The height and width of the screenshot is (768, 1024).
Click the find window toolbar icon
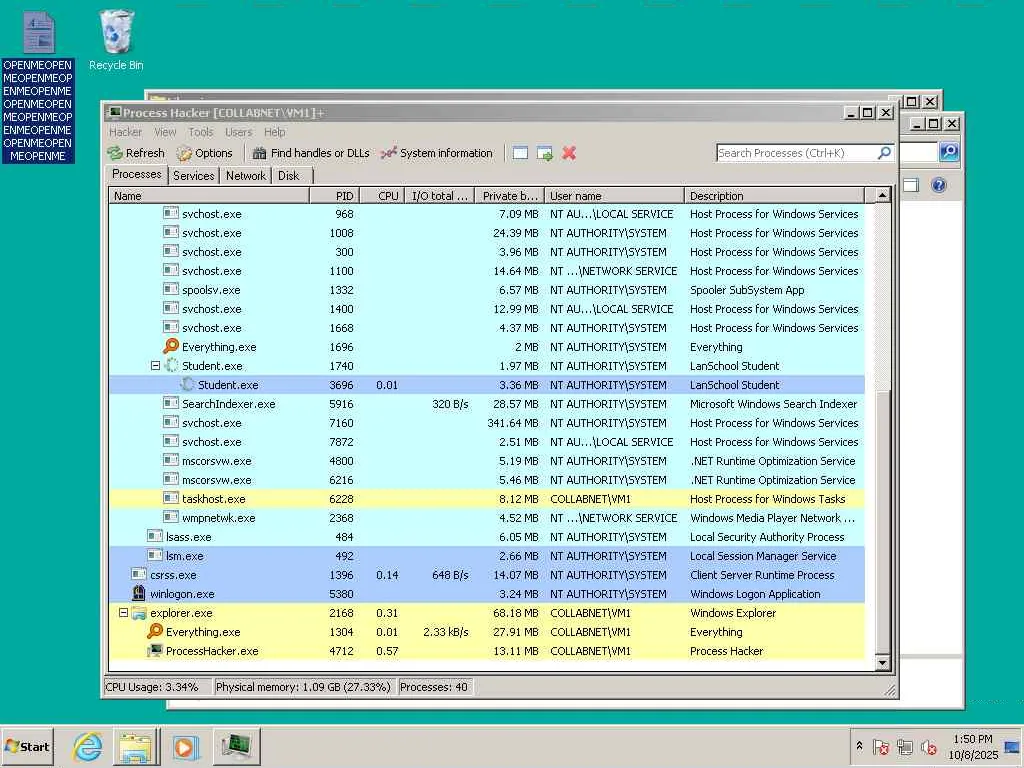click(x=520, y=153)
